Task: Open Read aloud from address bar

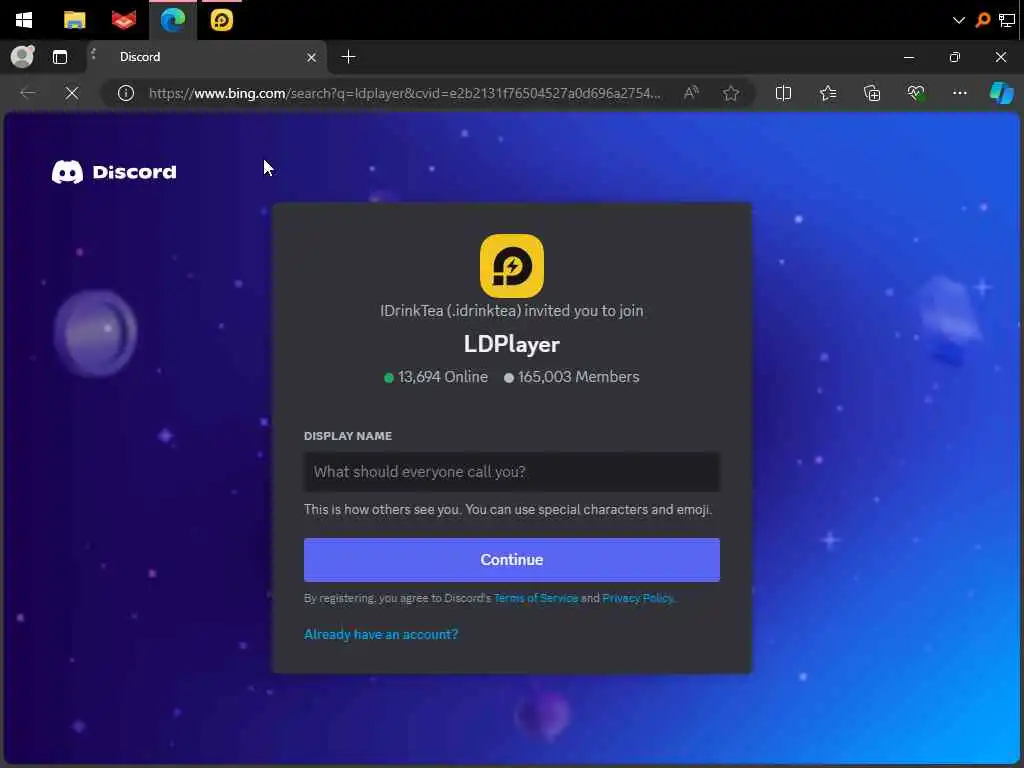Action: pyautogui.click(x=691, y=93)
